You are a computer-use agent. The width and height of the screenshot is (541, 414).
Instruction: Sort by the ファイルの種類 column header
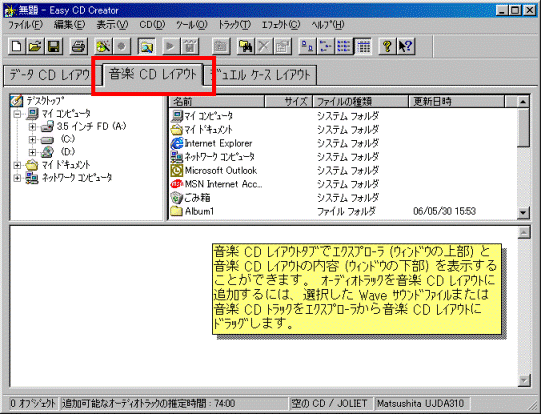361,102
